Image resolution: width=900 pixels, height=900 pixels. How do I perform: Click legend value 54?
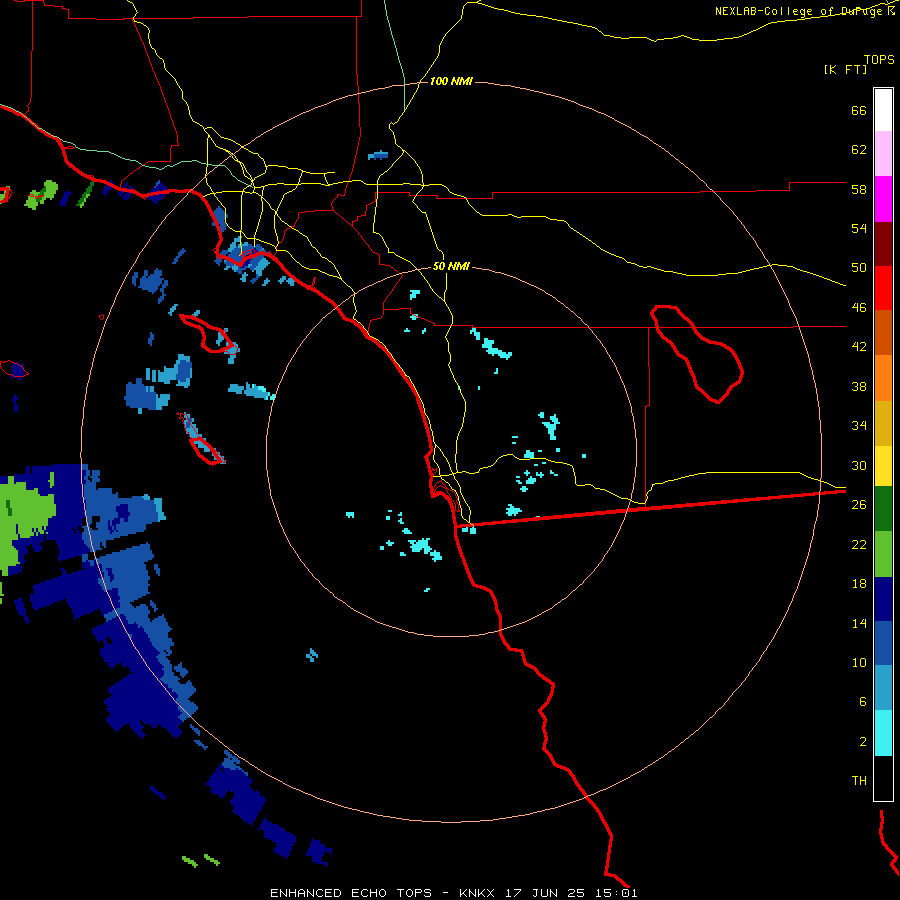(859, 228)
